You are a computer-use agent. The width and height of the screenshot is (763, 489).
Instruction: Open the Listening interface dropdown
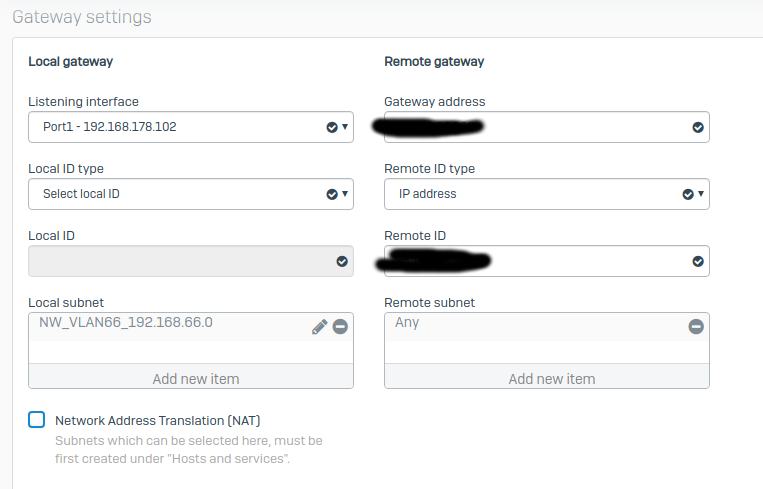(191, 127)
